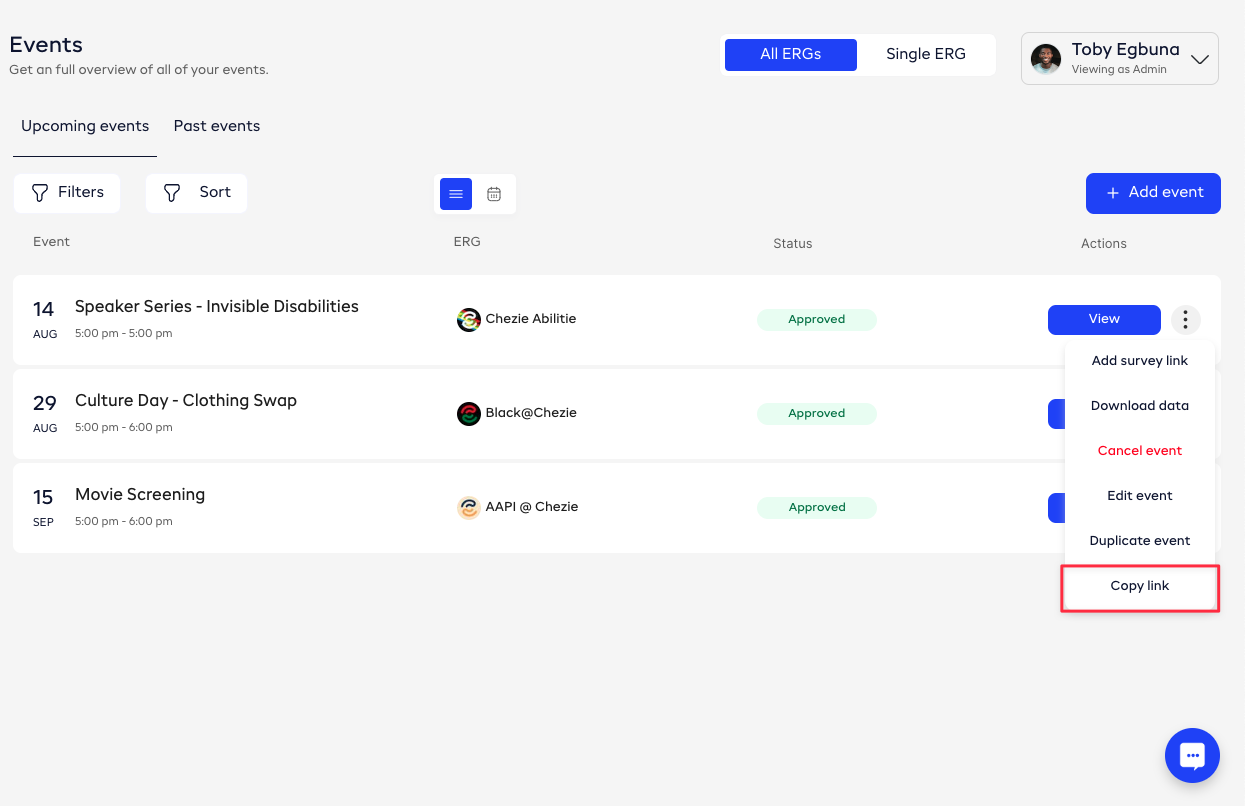Click Approved status of Movie Screening
1245x806 pixels.
tap(817, 508)
